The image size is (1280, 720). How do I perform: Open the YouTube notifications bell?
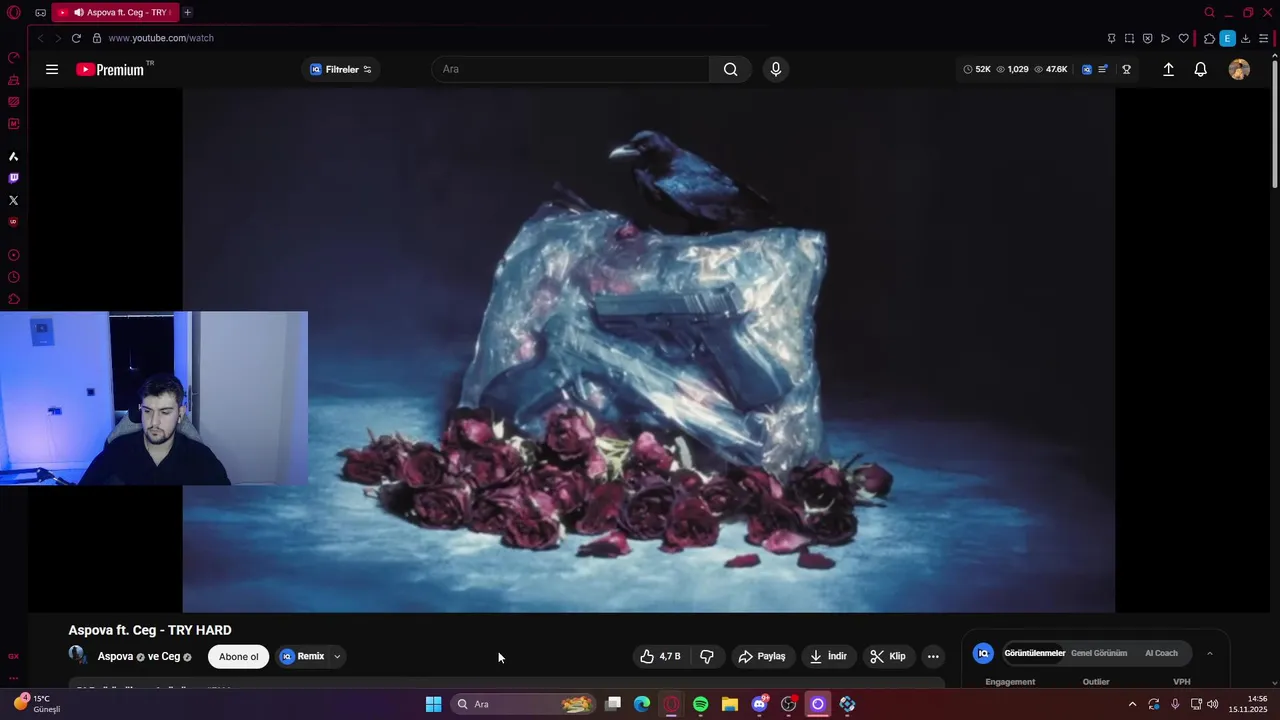pos(1201,69)
